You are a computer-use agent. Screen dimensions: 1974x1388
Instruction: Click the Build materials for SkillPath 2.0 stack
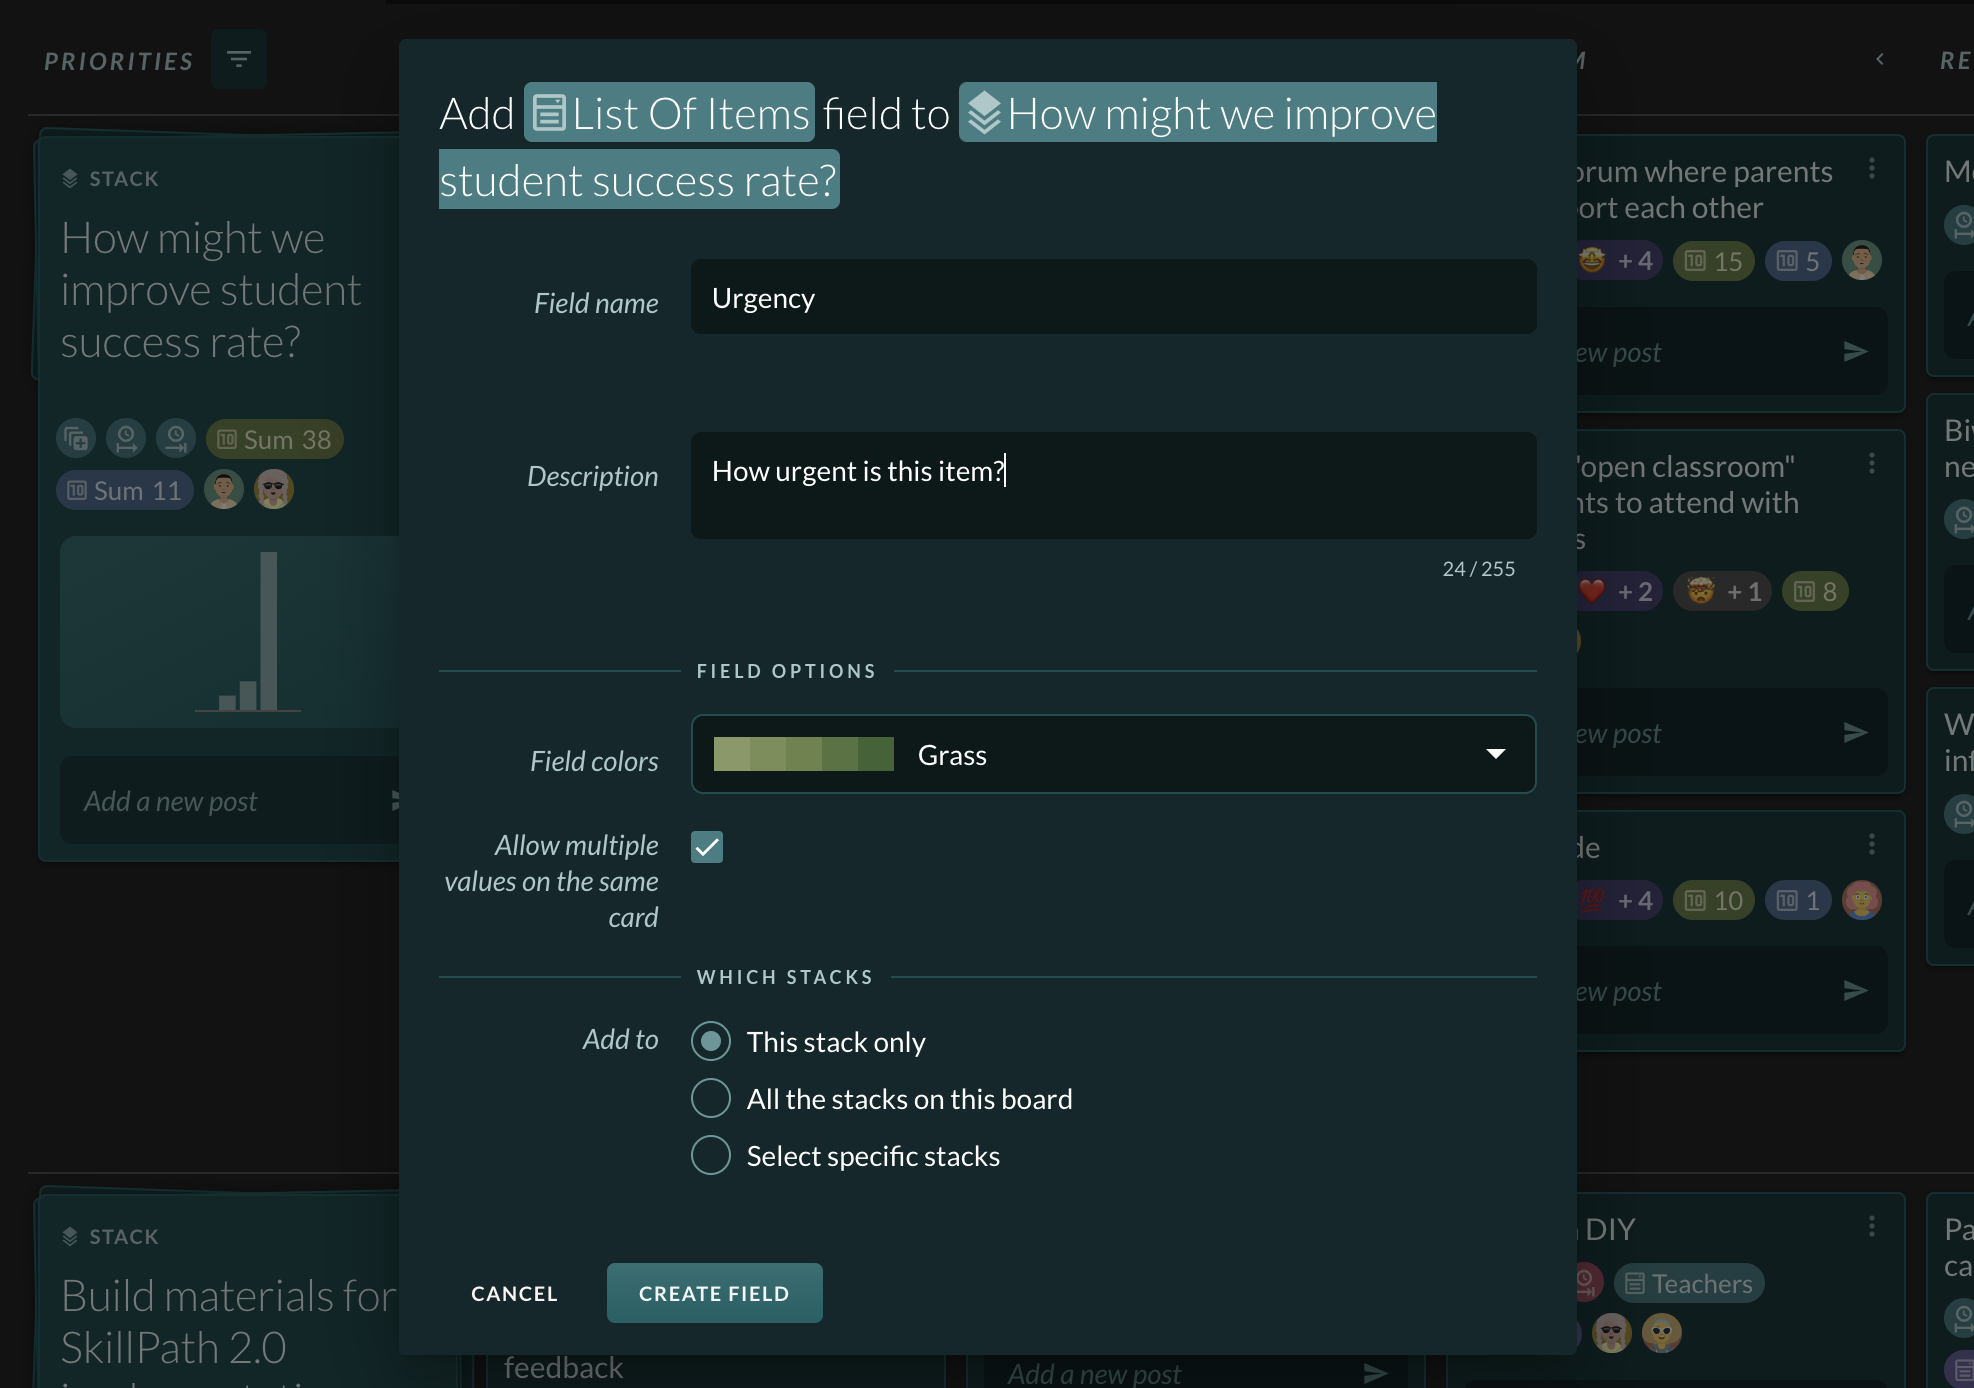click(x=228, y=1320)
